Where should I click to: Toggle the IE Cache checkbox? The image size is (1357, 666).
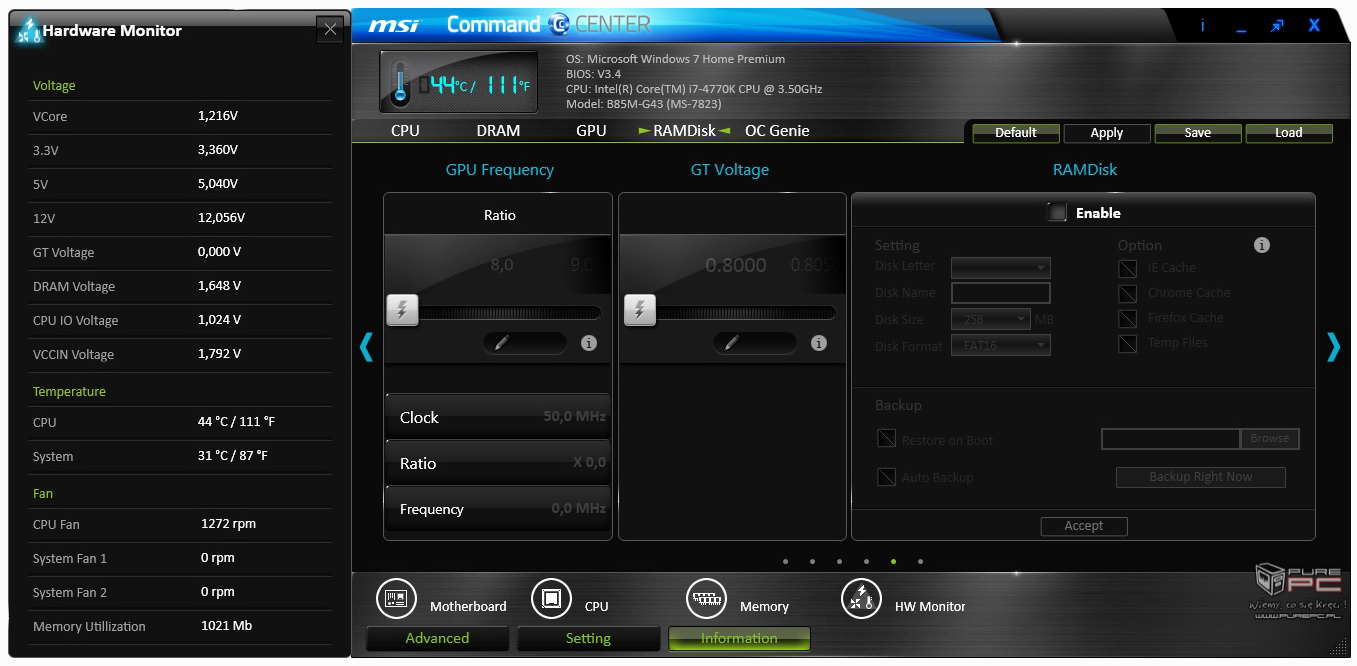[1128, 269]
